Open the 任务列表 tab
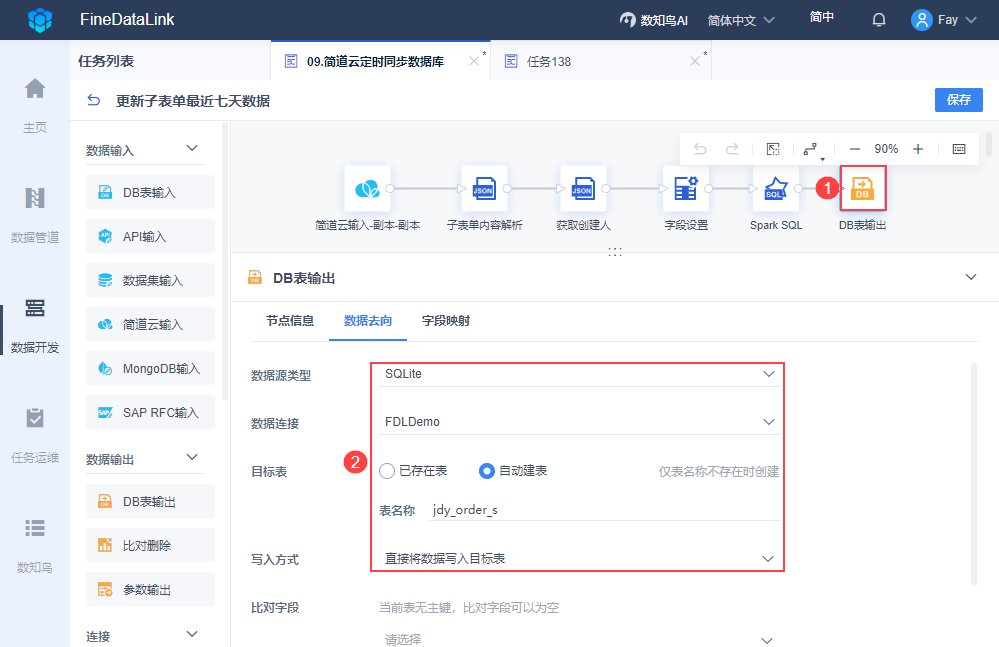This screenshot has width=999, height=647. [x=106, y=61]
